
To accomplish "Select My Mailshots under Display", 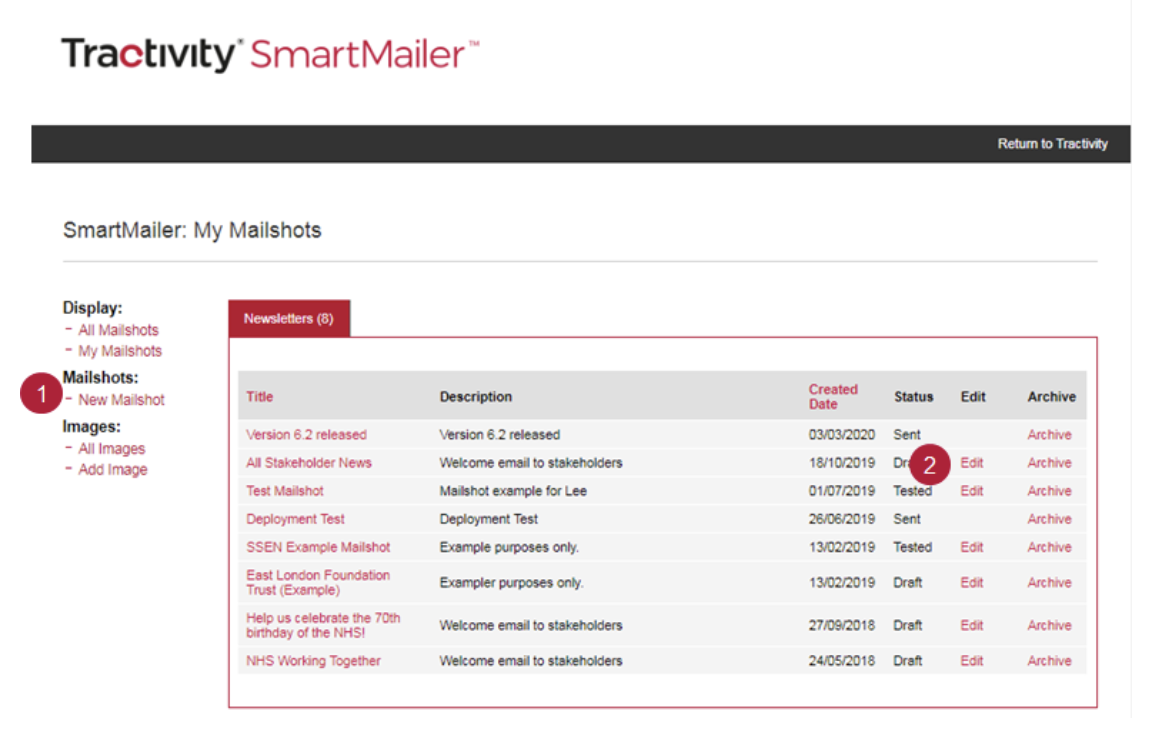I will [120, 351].
